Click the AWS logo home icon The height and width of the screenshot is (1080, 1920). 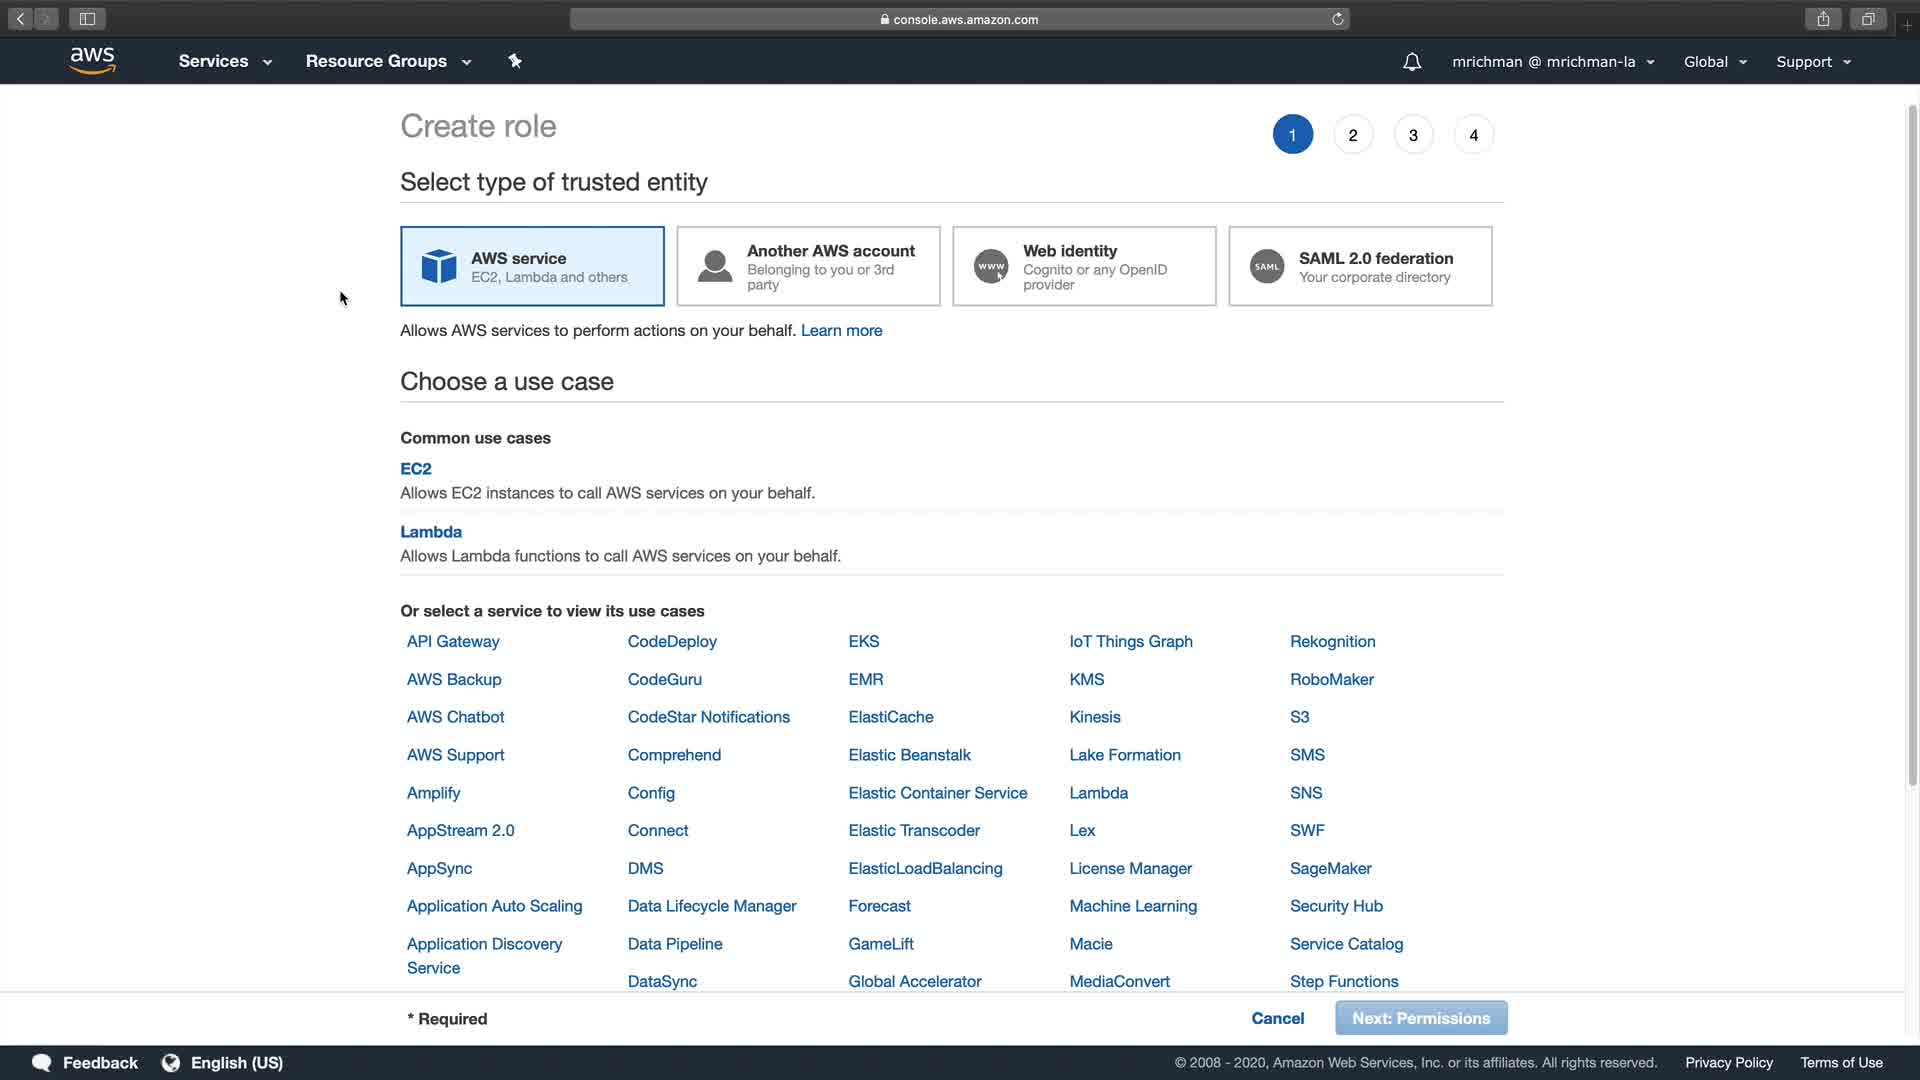pos(93,61)
